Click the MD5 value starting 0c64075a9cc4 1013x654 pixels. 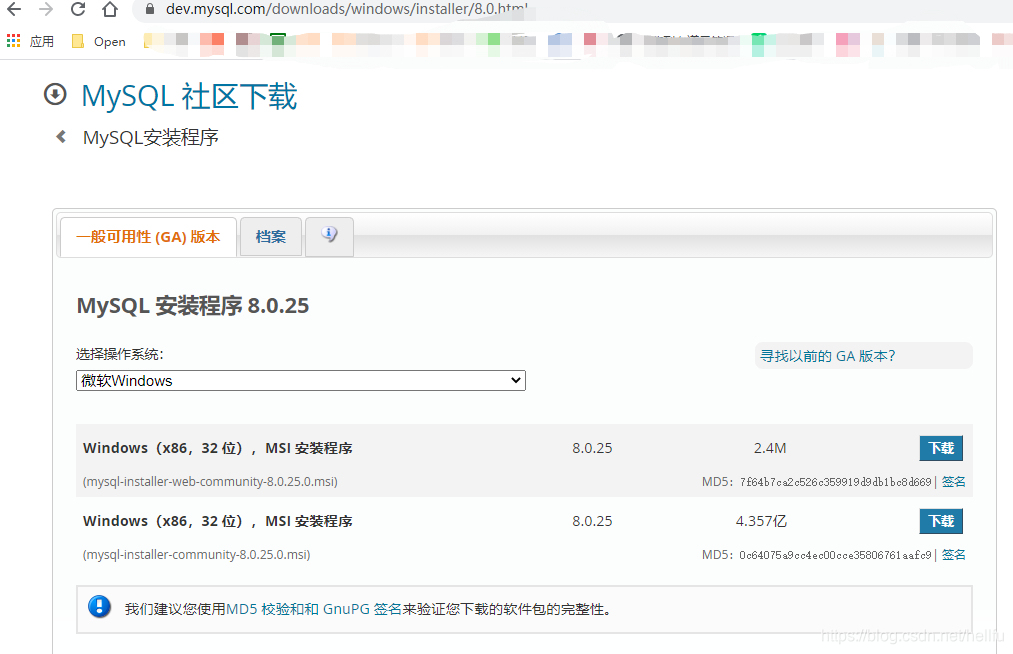click(835, 554)
